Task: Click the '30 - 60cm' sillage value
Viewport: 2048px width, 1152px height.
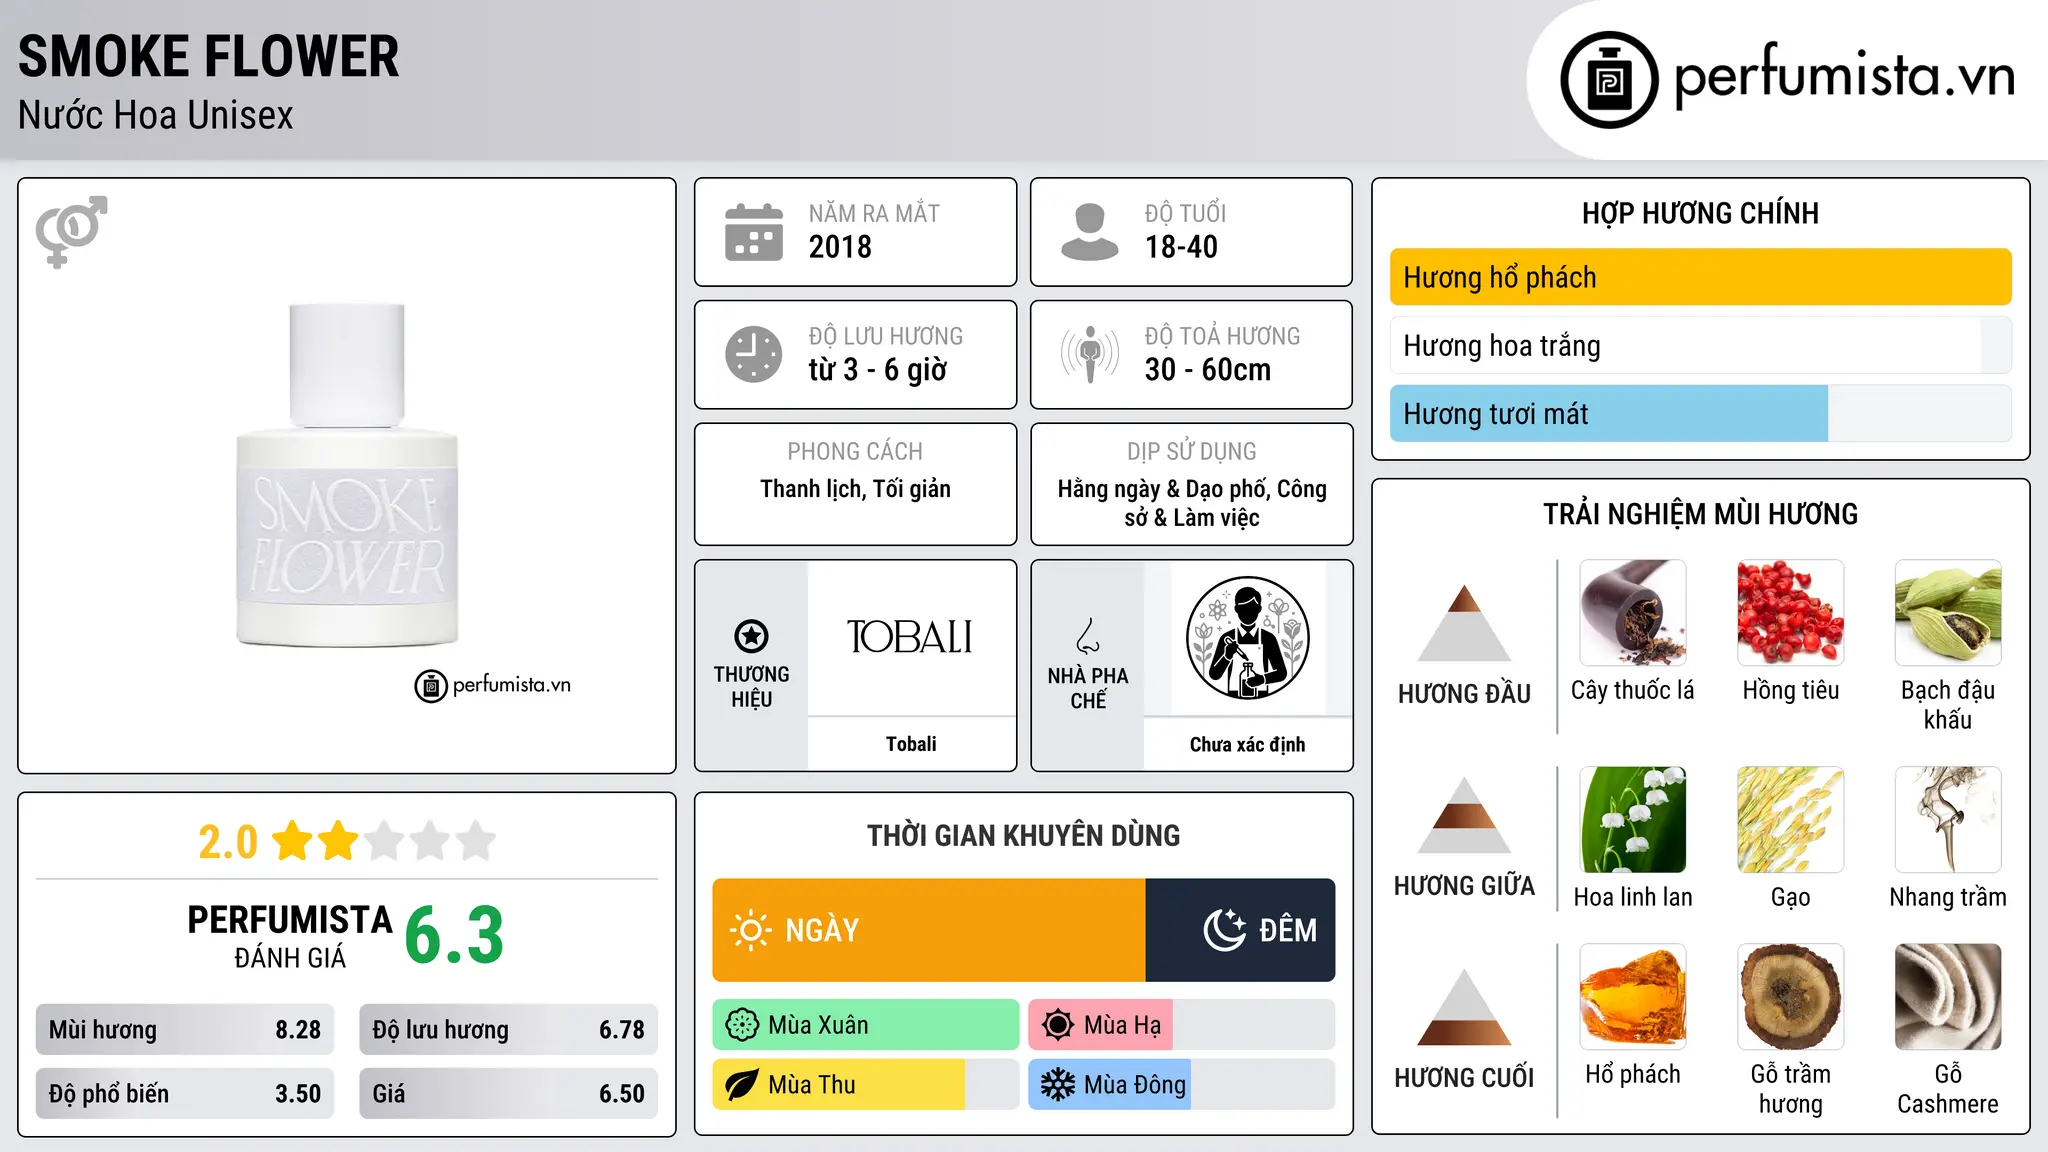Action: coord(1208,370)
